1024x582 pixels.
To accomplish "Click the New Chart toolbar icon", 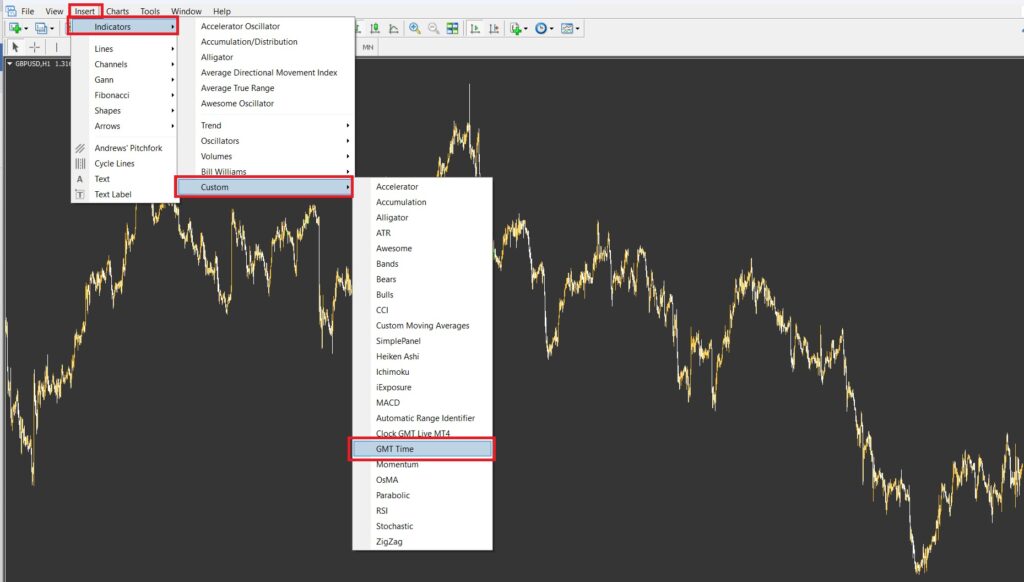I will point(15,29).
